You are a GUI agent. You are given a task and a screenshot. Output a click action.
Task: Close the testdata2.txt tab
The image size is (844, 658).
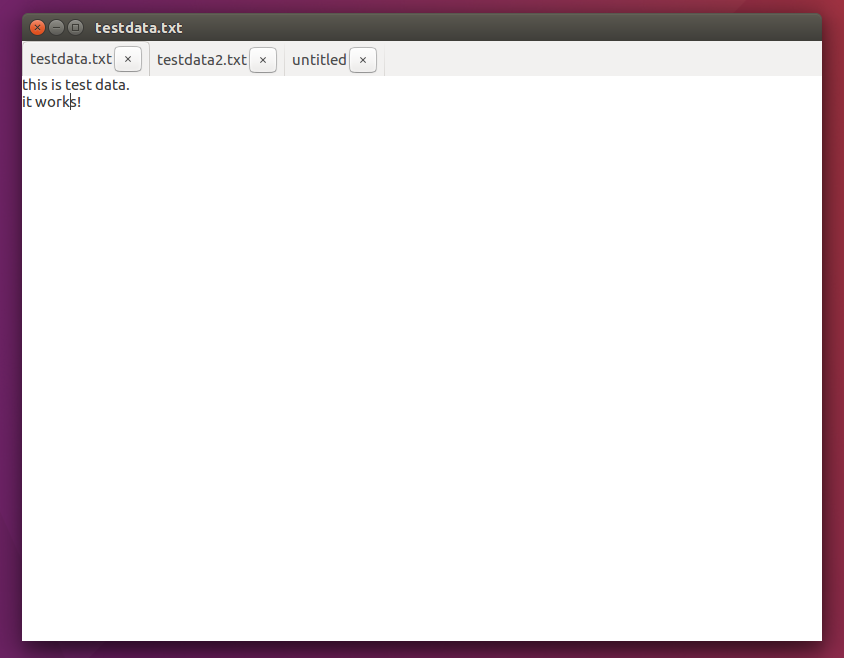[262, 59]
